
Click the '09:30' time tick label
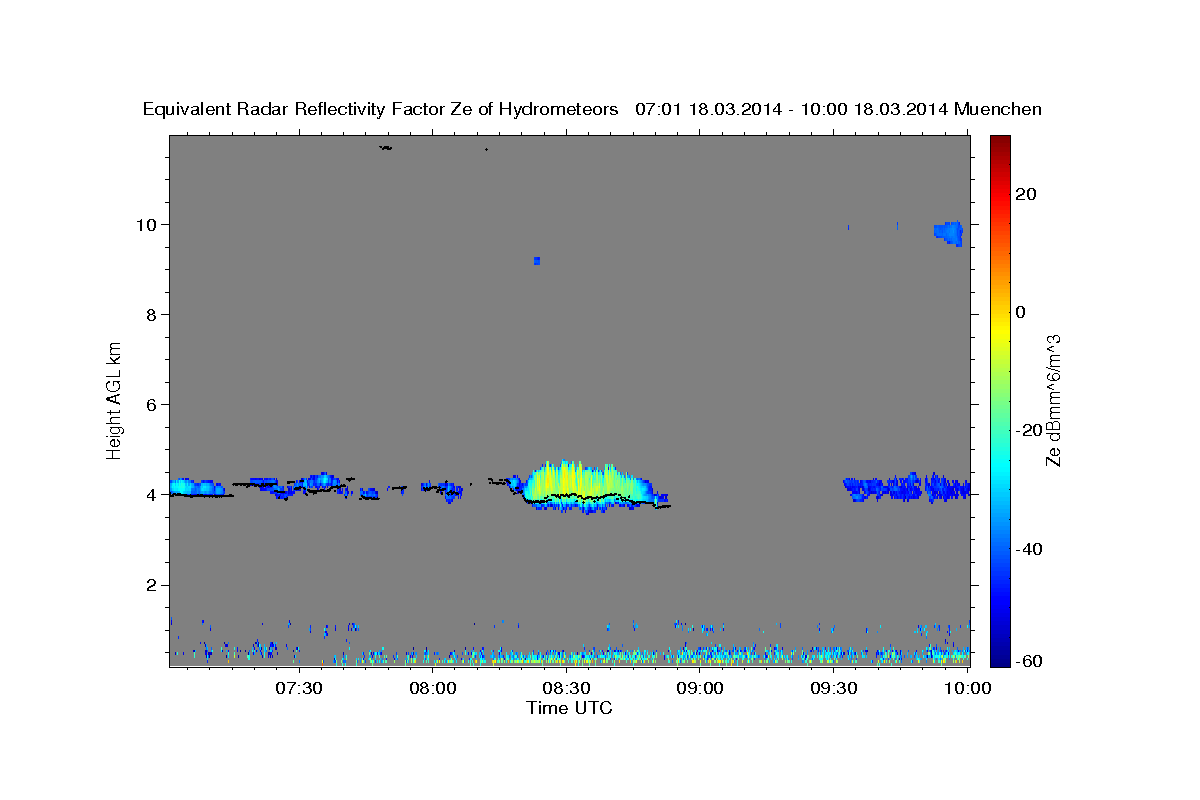click(834, 688)
